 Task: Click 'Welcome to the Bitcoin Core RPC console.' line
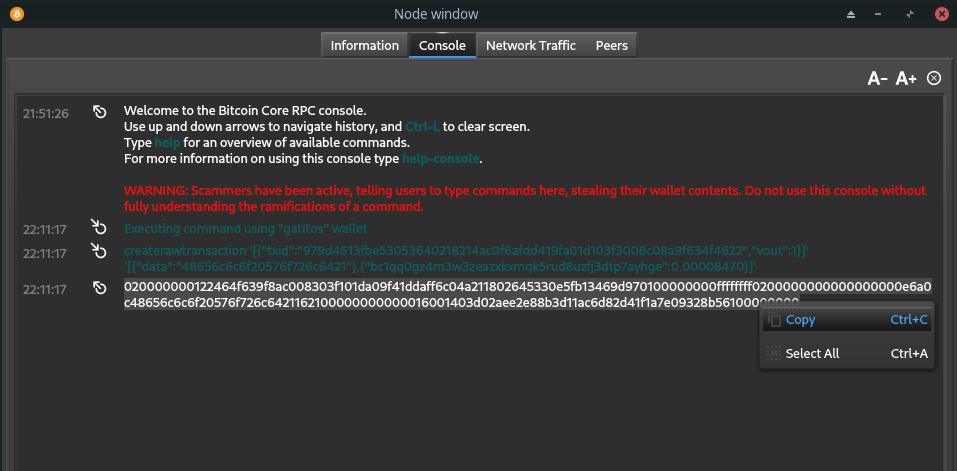(x=245, y=111)
